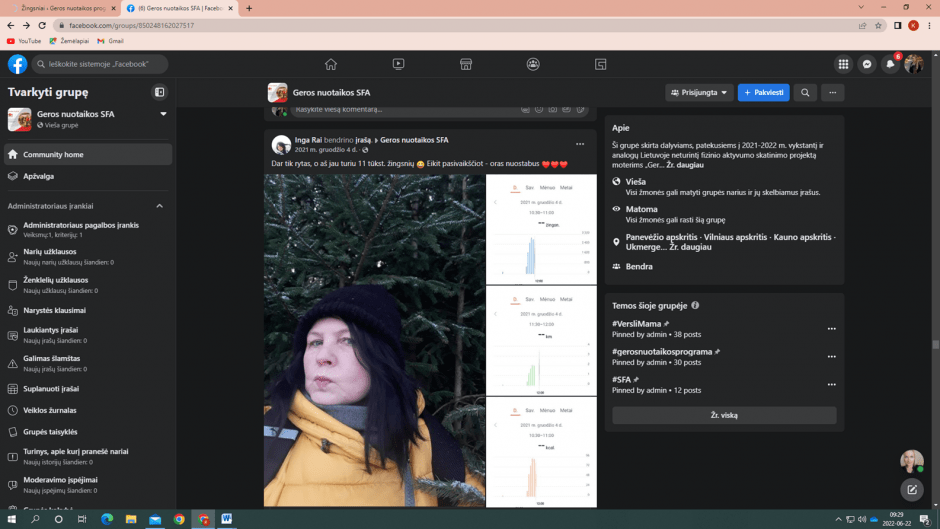Image resolution: width=940 pixels, height=529 pixels.
Task: Open the #VersliMama topic link
Action: click(636, 324)
